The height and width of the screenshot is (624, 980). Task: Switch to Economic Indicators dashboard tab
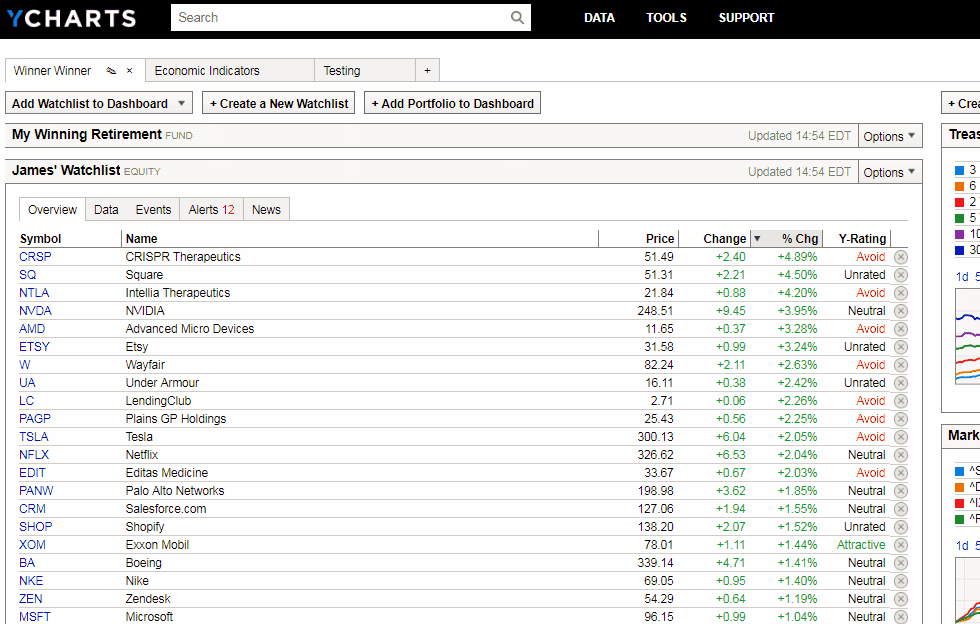click(229, 71)
